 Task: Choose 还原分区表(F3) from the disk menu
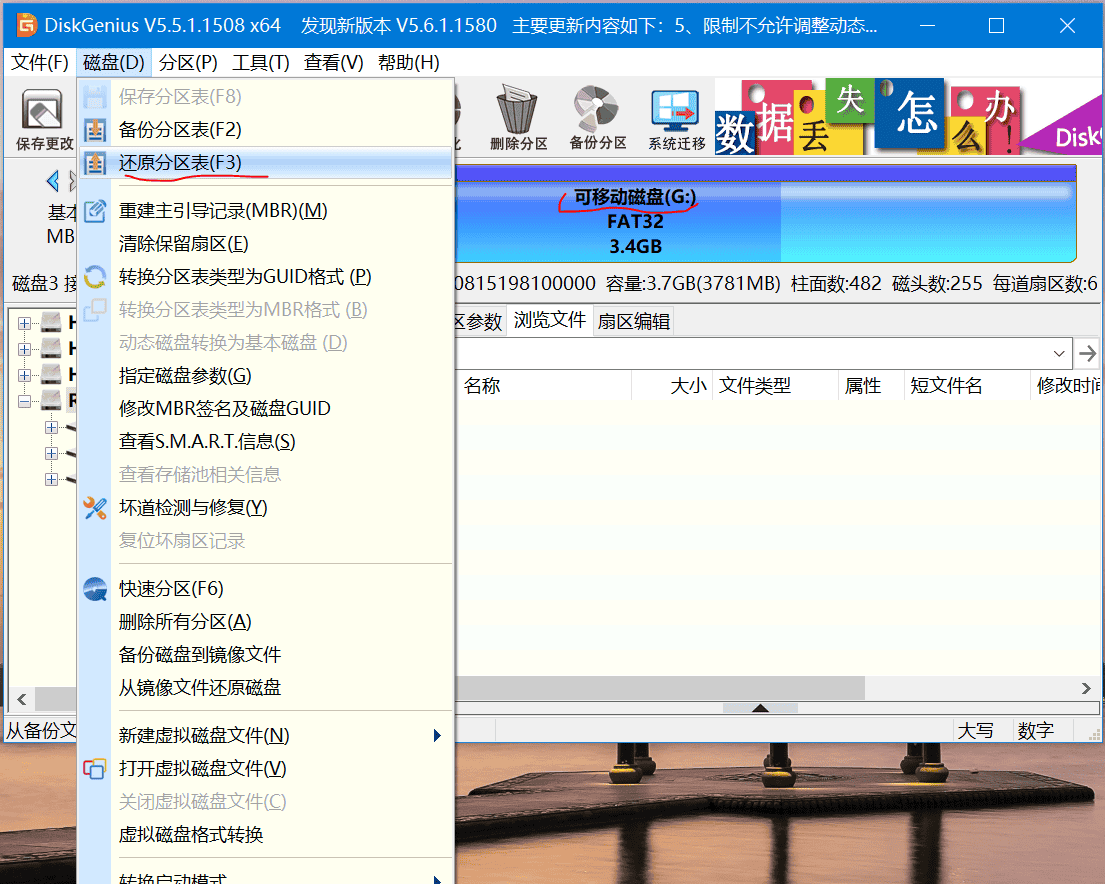(x=180, y=163)
